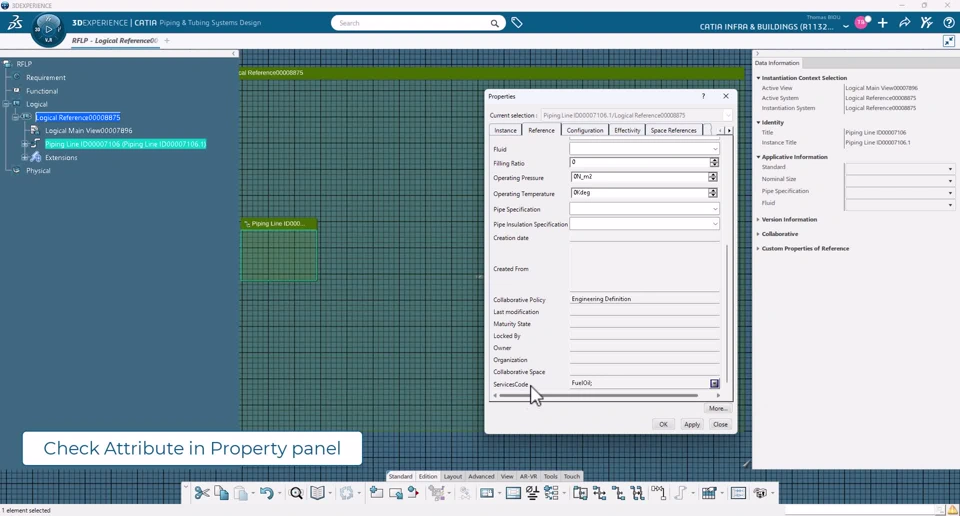Image resolution: width=960 pixels, height=516 pixels.
Task: Select Piping Line ID00007106 in the tree
Action: click(x=126, y=144)
